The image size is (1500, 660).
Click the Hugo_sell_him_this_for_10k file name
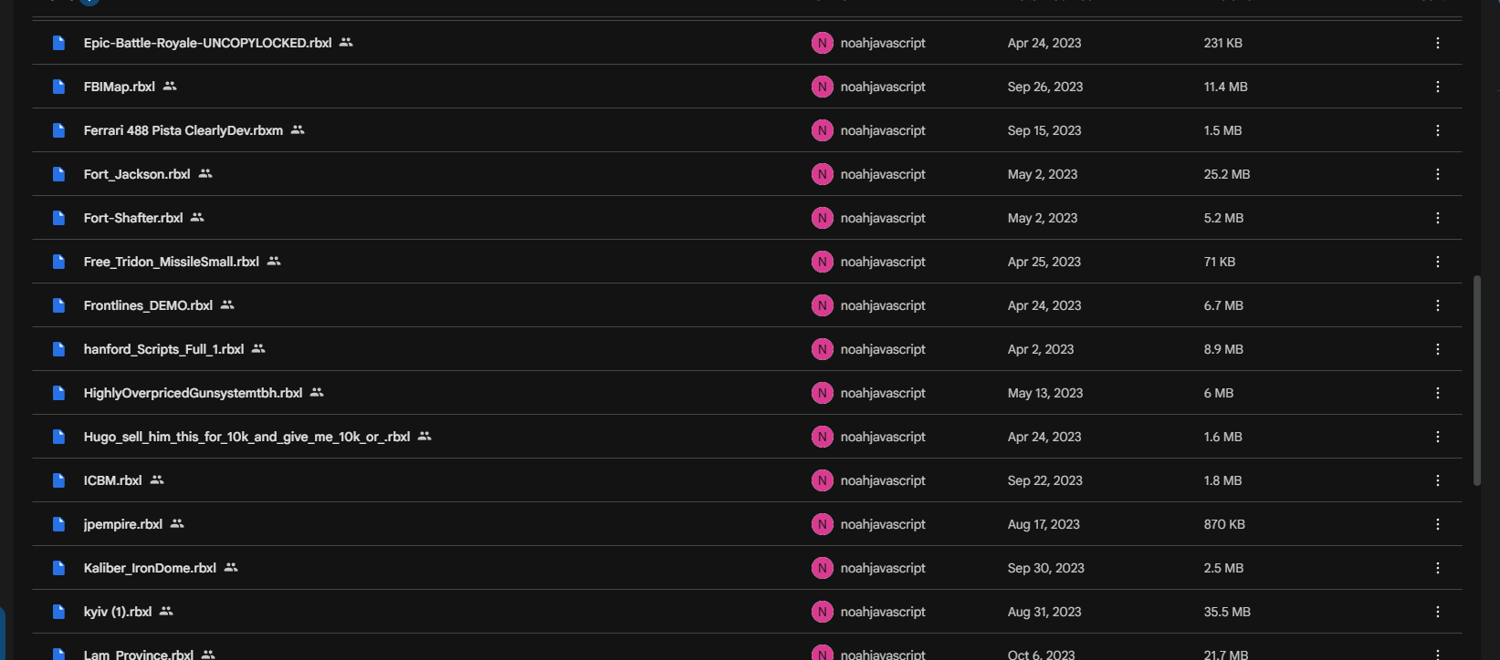point(247,437)
